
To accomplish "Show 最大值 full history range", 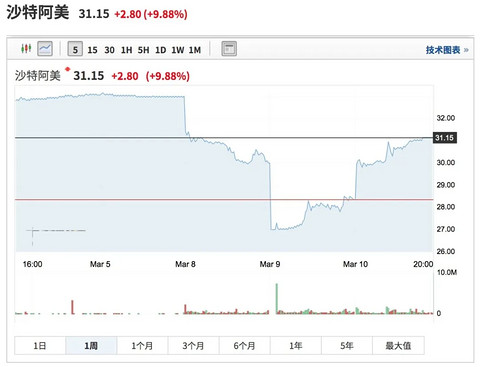I will click(398, 345).
